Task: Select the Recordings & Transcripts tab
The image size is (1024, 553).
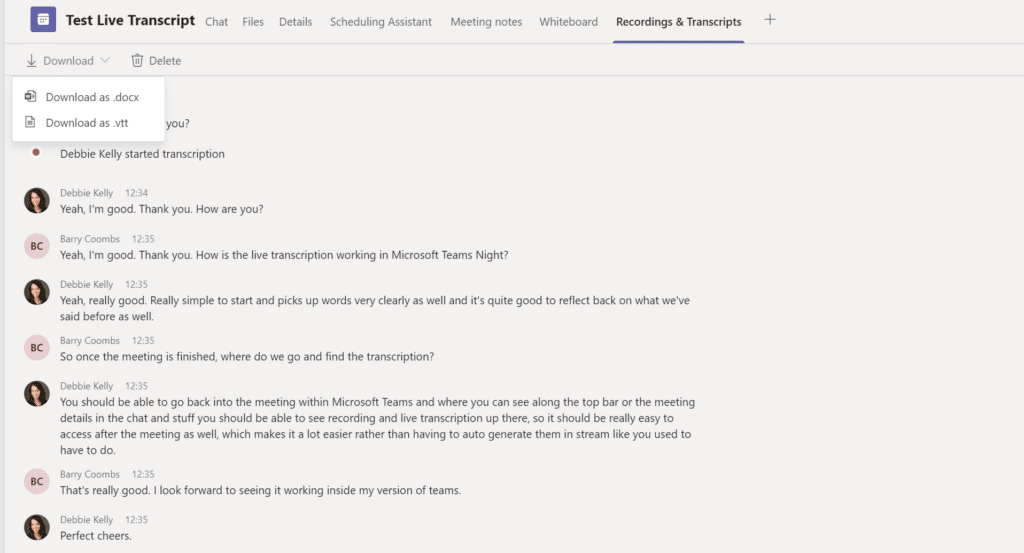Action: 679,22
